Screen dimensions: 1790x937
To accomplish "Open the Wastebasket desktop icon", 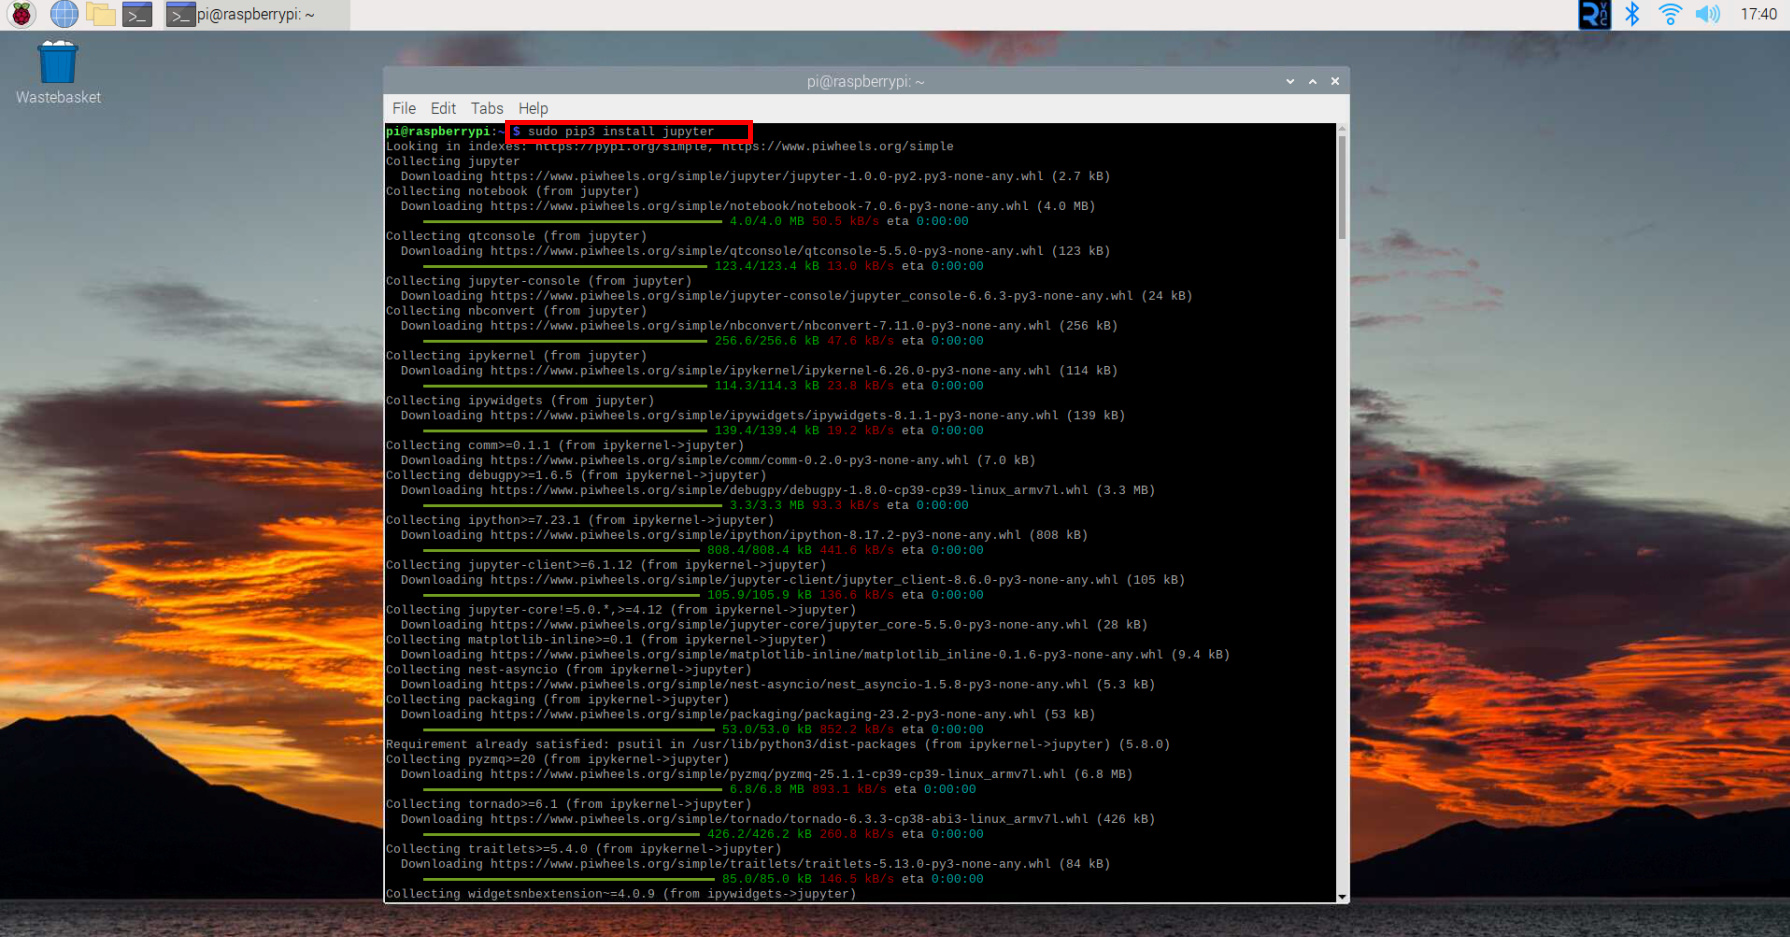I will click(58, 72).
